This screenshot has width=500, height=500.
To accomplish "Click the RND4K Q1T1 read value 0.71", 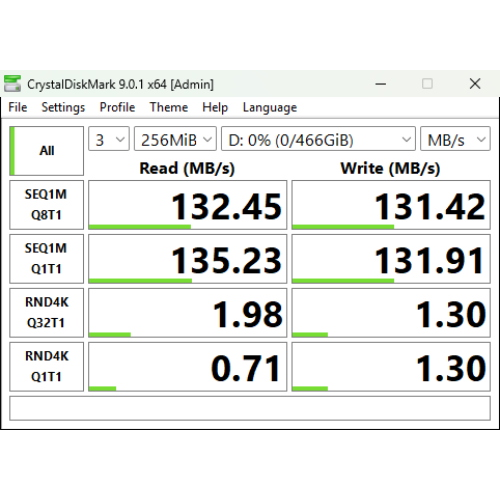I will (188, 367).
